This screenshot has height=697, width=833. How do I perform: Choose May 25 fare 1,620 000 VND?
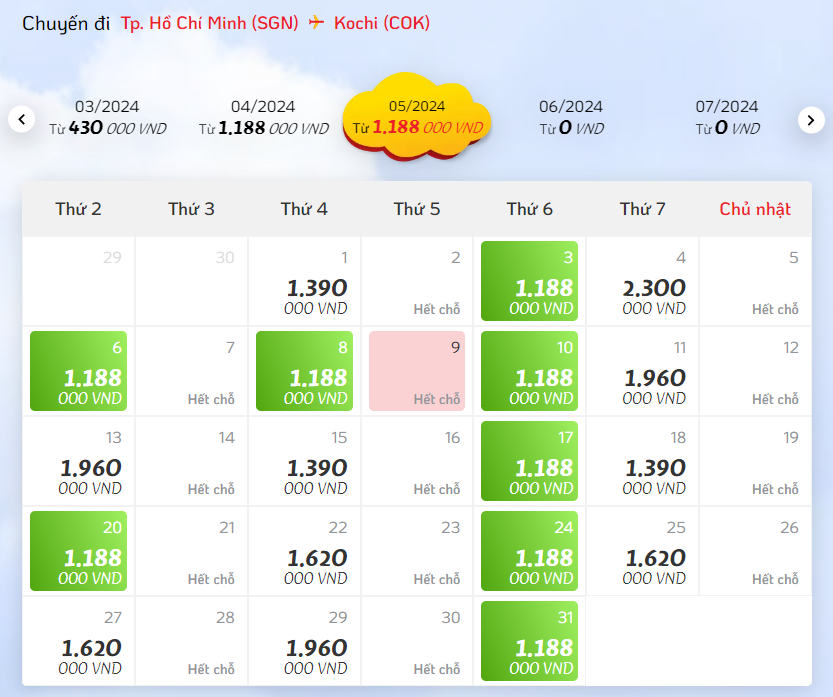click(642, 551)
